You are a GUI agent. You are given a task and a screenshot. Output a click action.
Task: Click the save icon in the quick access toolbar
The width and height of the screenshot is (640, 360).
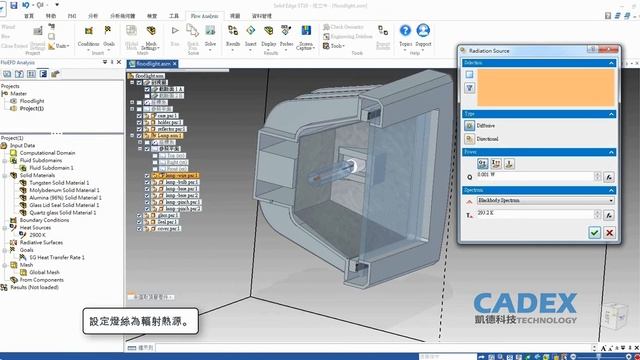pos(13,5)
